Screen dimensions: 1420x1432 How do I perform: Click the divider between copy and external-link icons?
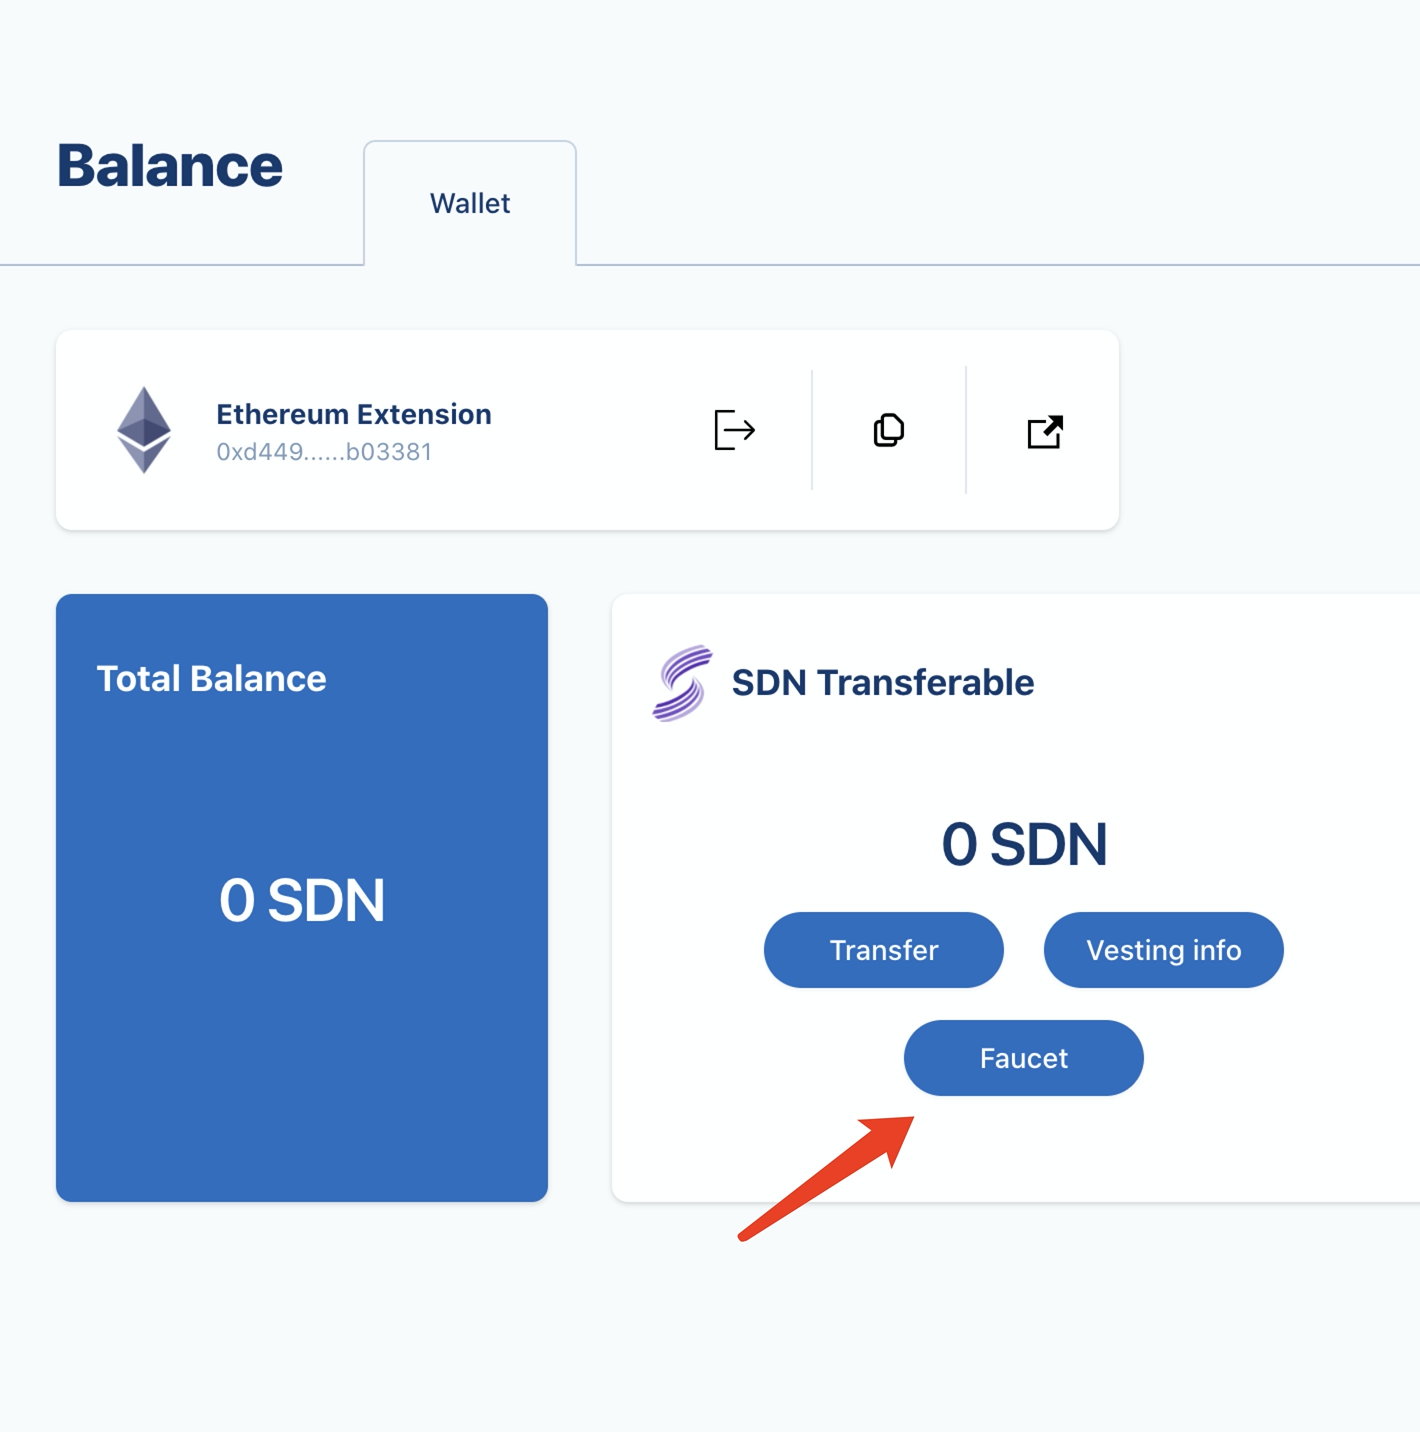click(x=966, y=430)
